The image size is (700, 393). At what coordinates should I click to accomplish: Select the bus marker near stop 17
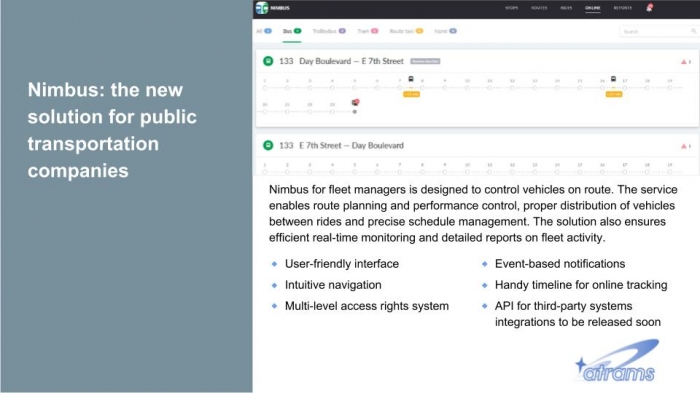click(613, 79)
